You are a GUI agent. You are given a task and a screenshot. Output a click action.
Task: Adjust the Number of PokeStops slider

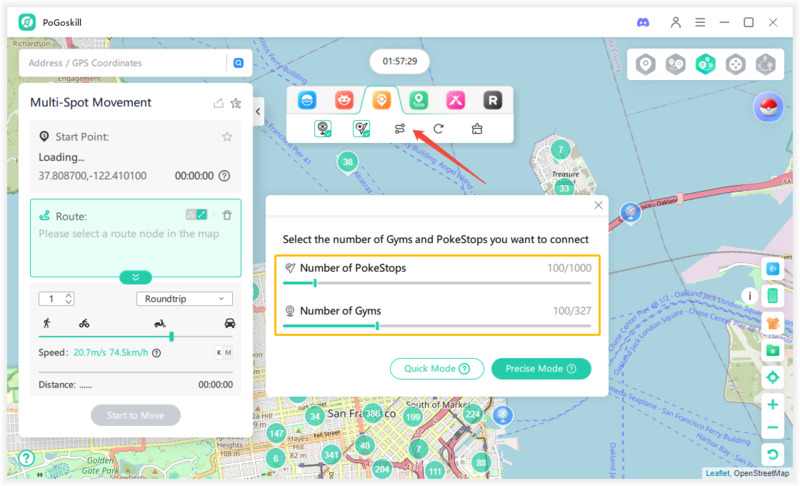316,283
